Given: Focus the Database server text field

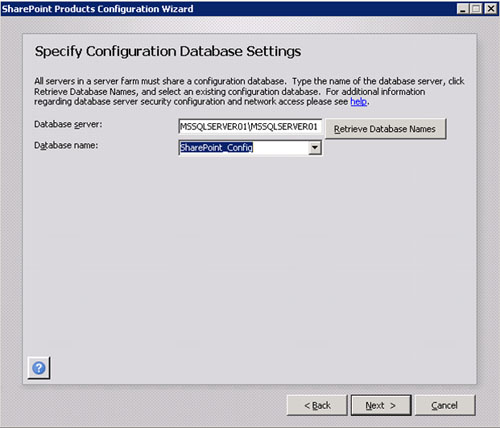Looking at the screenshot, I should 250,126.
